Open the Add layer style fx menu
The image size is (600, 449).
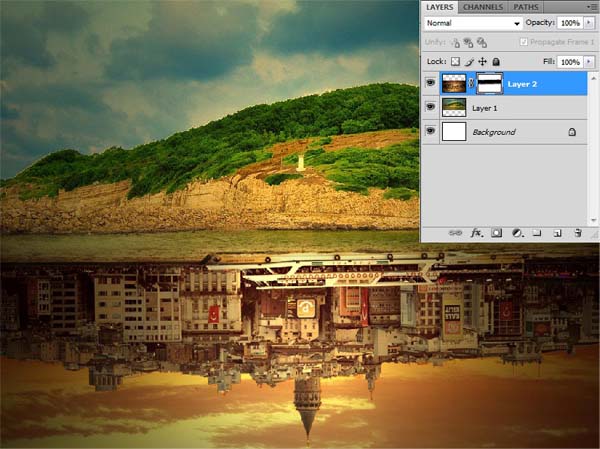pos(476,233)
